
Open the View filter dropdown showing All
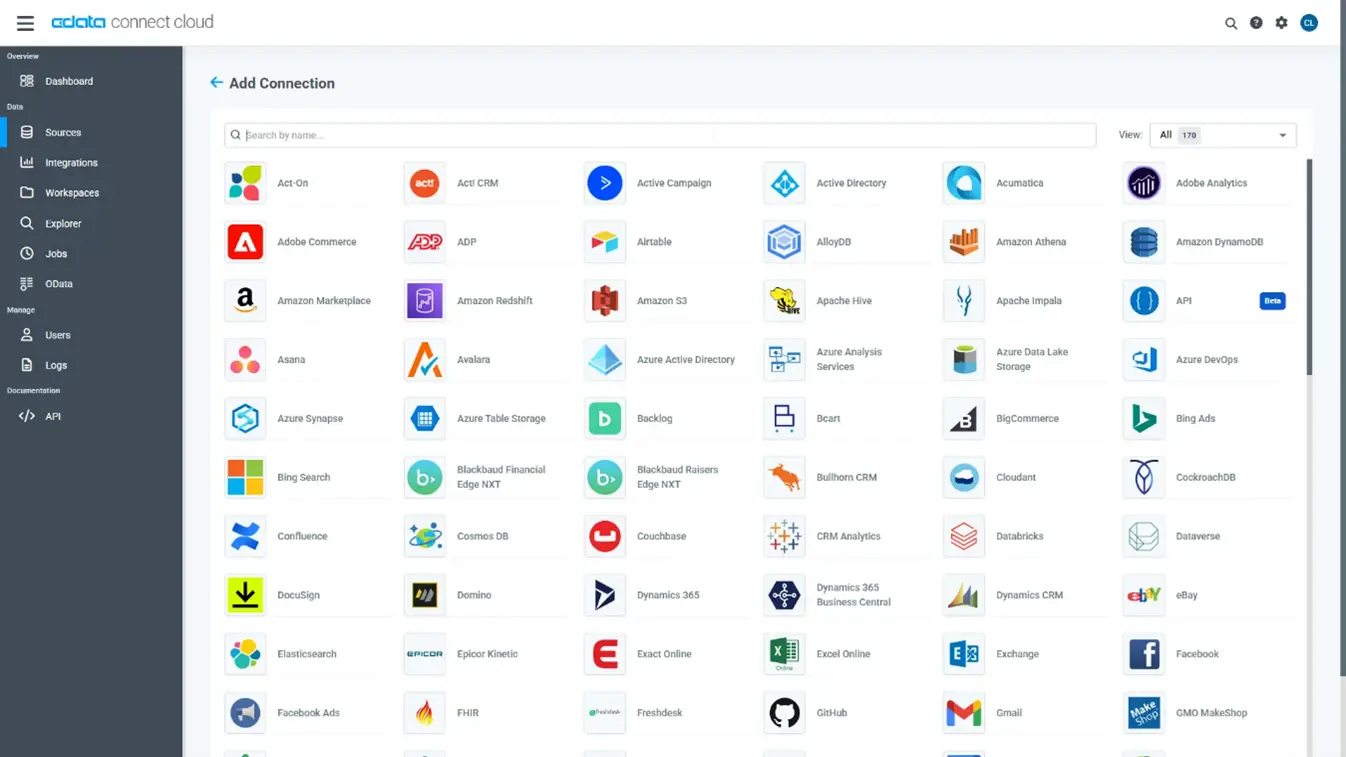1222,134
